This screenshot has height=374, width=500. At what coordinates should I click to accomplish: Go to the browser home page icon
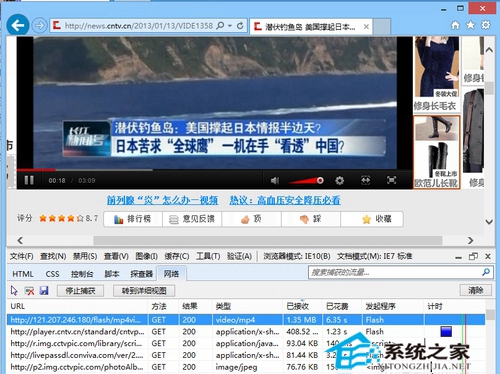click(455, 25)
